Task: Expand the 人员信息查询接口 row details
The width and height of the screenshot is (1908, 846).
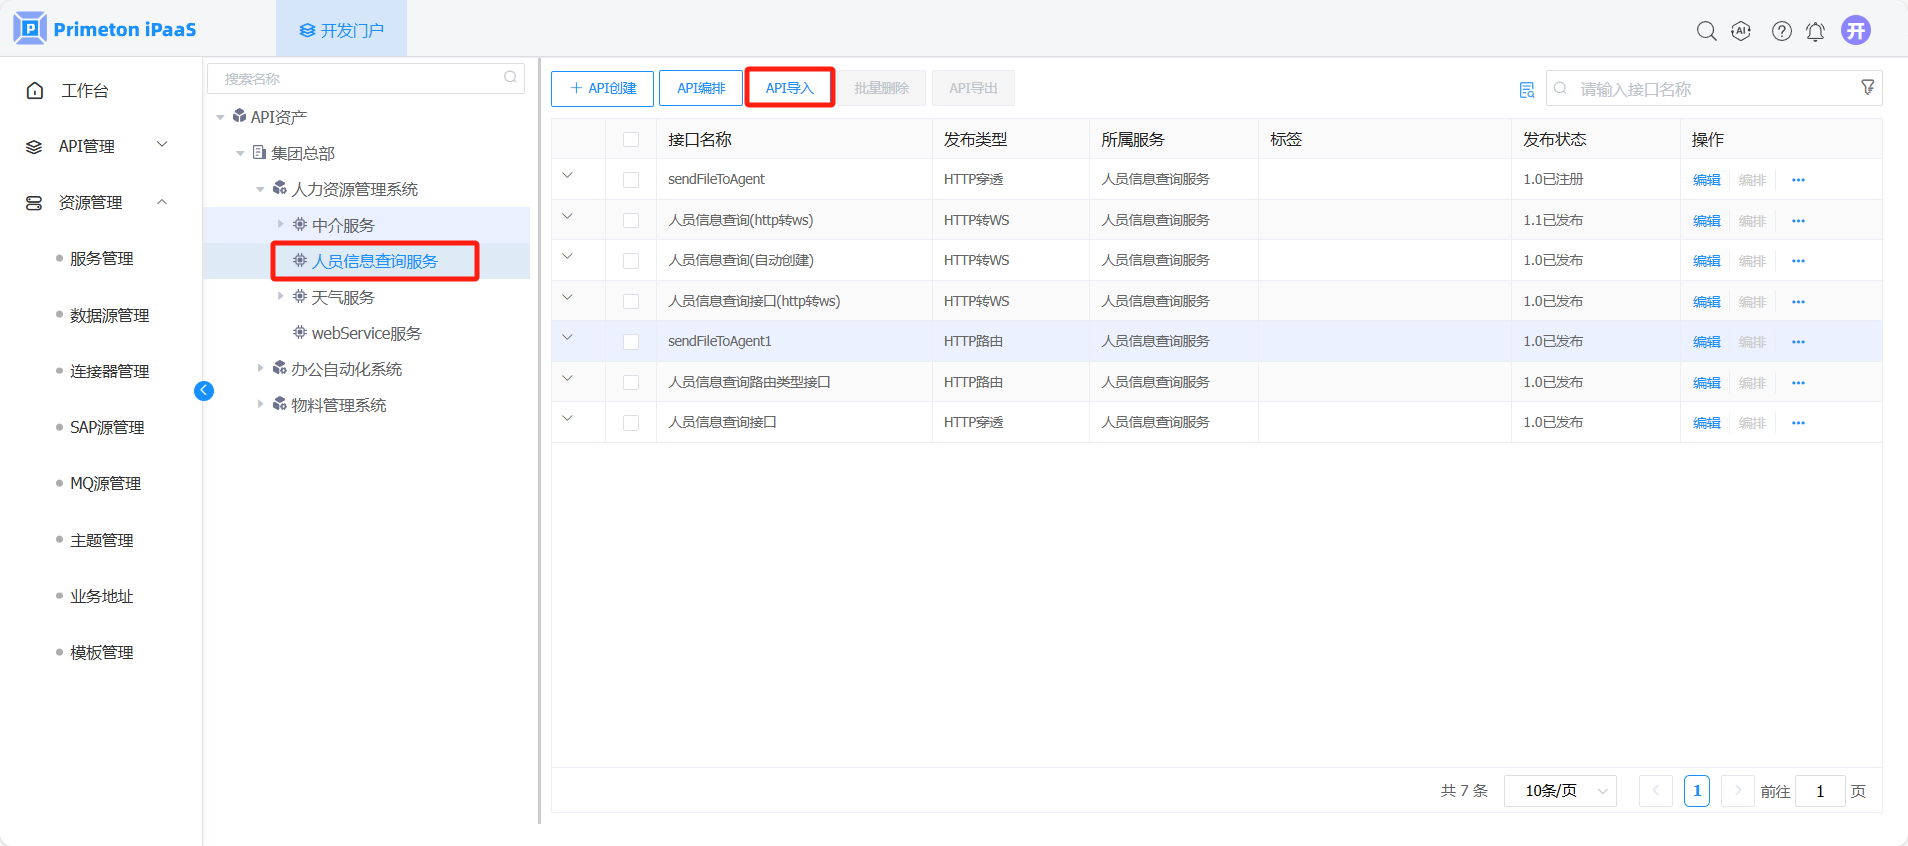Action: (567, 419)
